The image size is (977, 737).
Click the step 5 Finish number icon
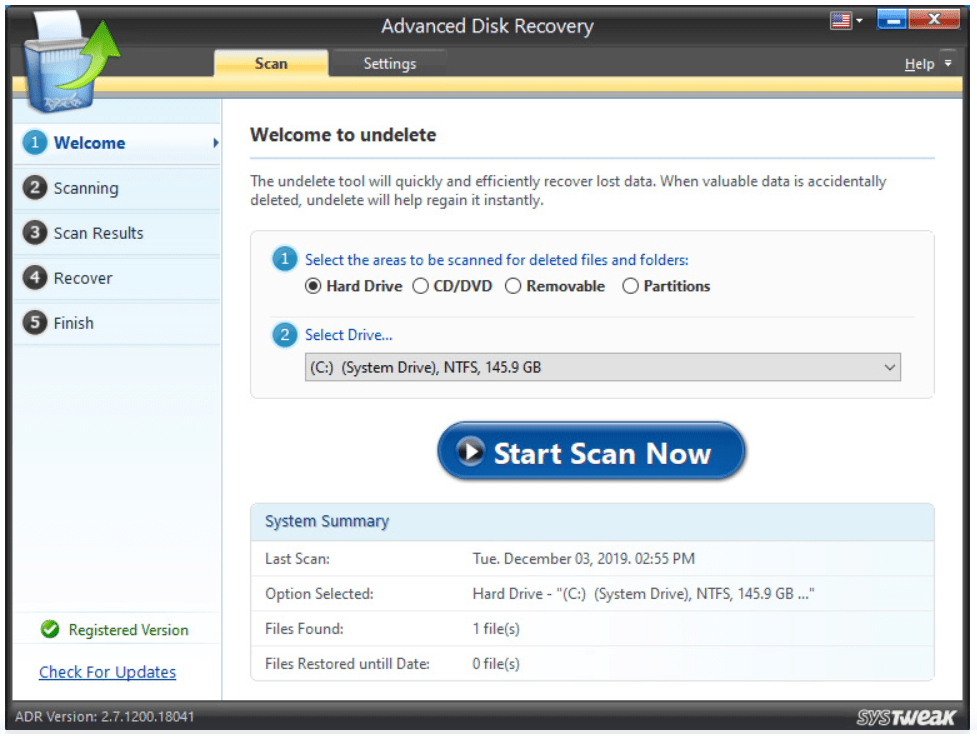pos(35,322)
